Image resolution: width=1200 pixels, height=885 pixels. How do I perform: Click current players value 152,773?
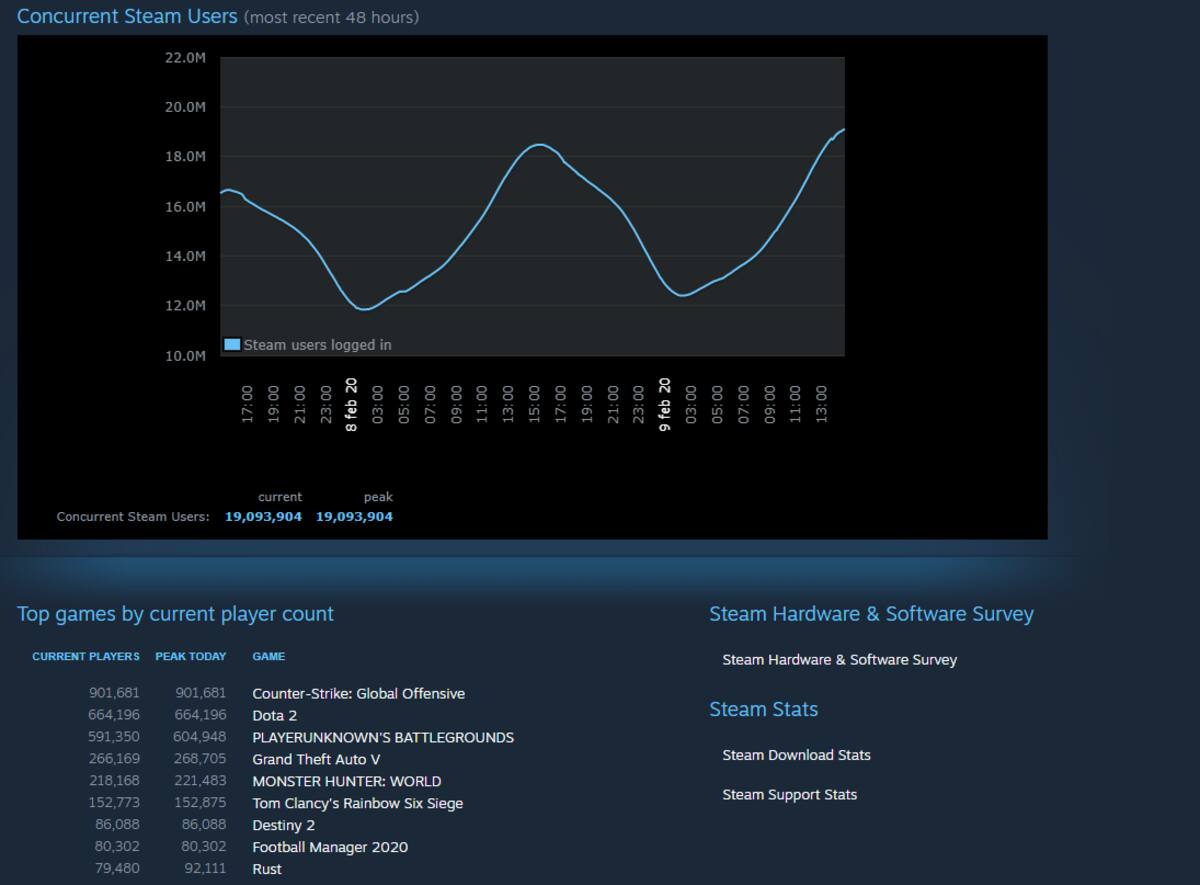click(114, 803)
